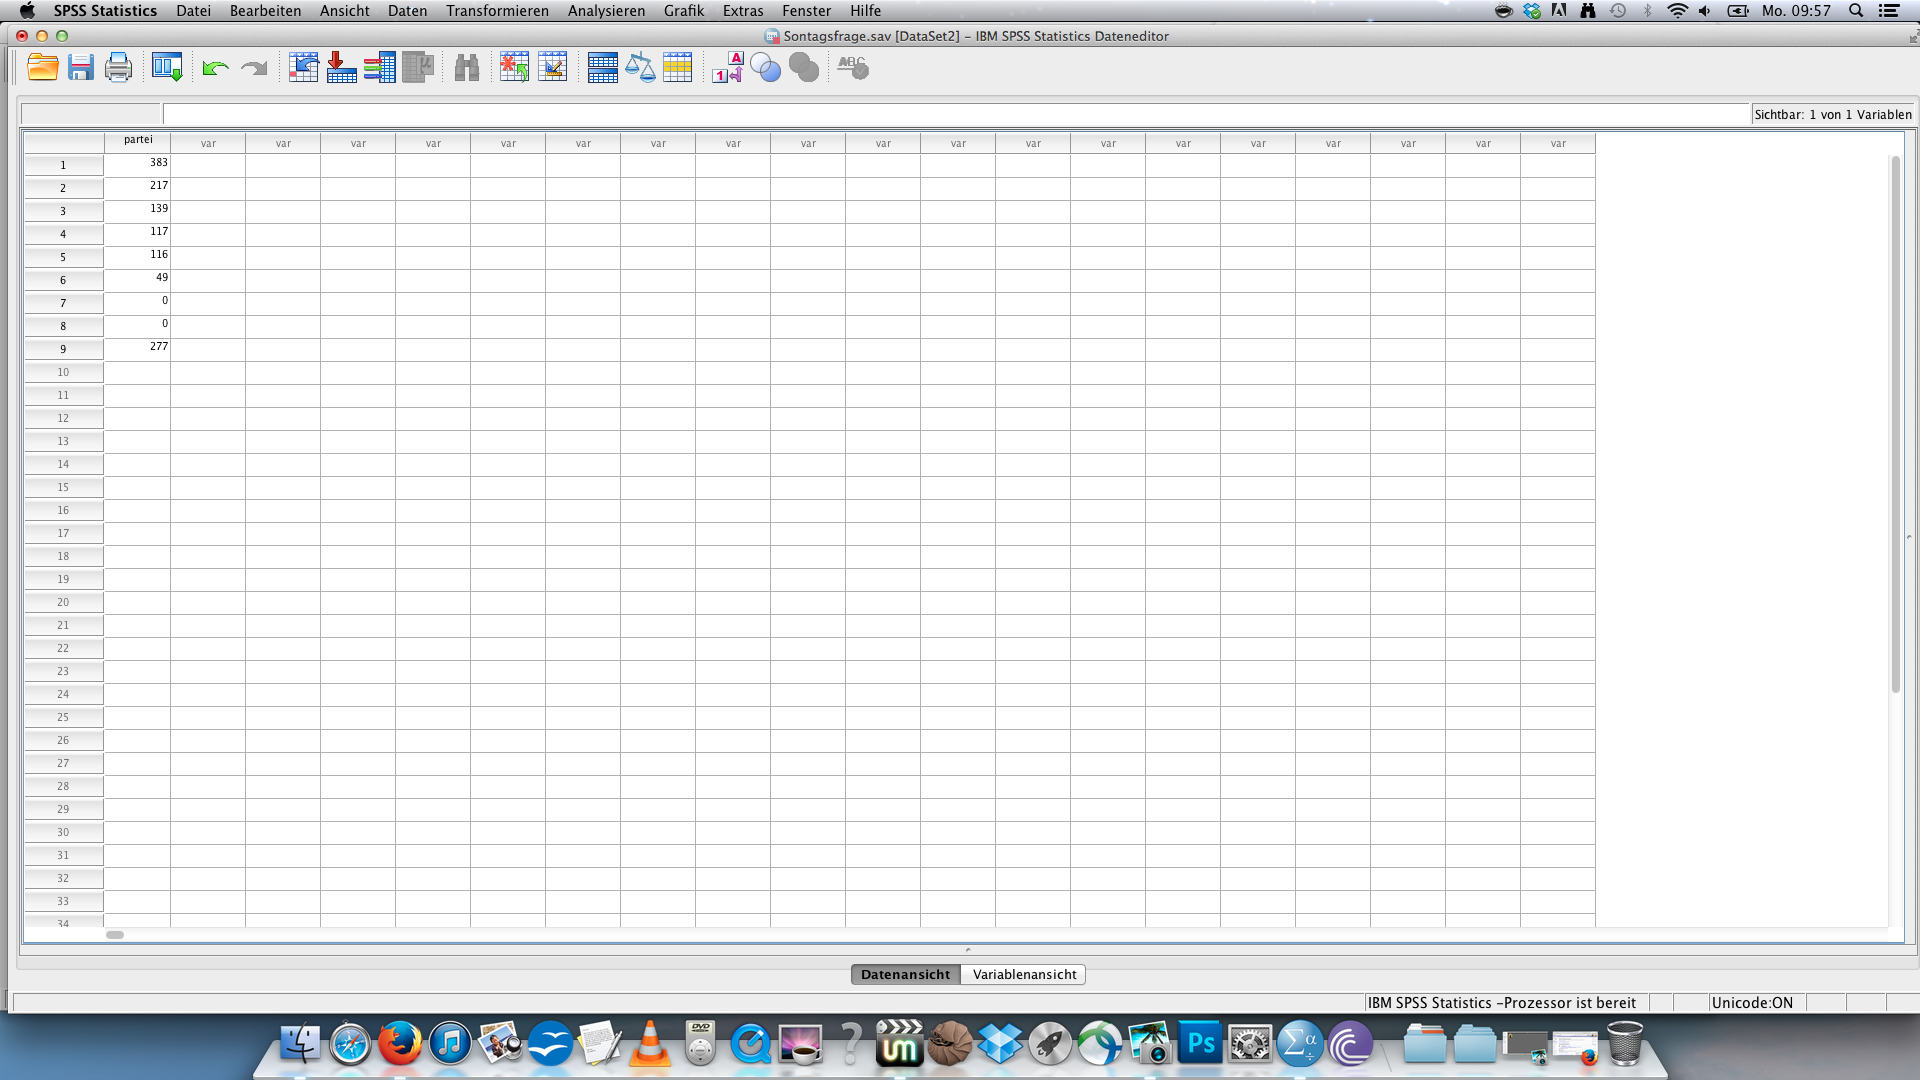Click the Use Variable Sets circles icon
The image size is (1920, 1080).
(x=765, y=68)
